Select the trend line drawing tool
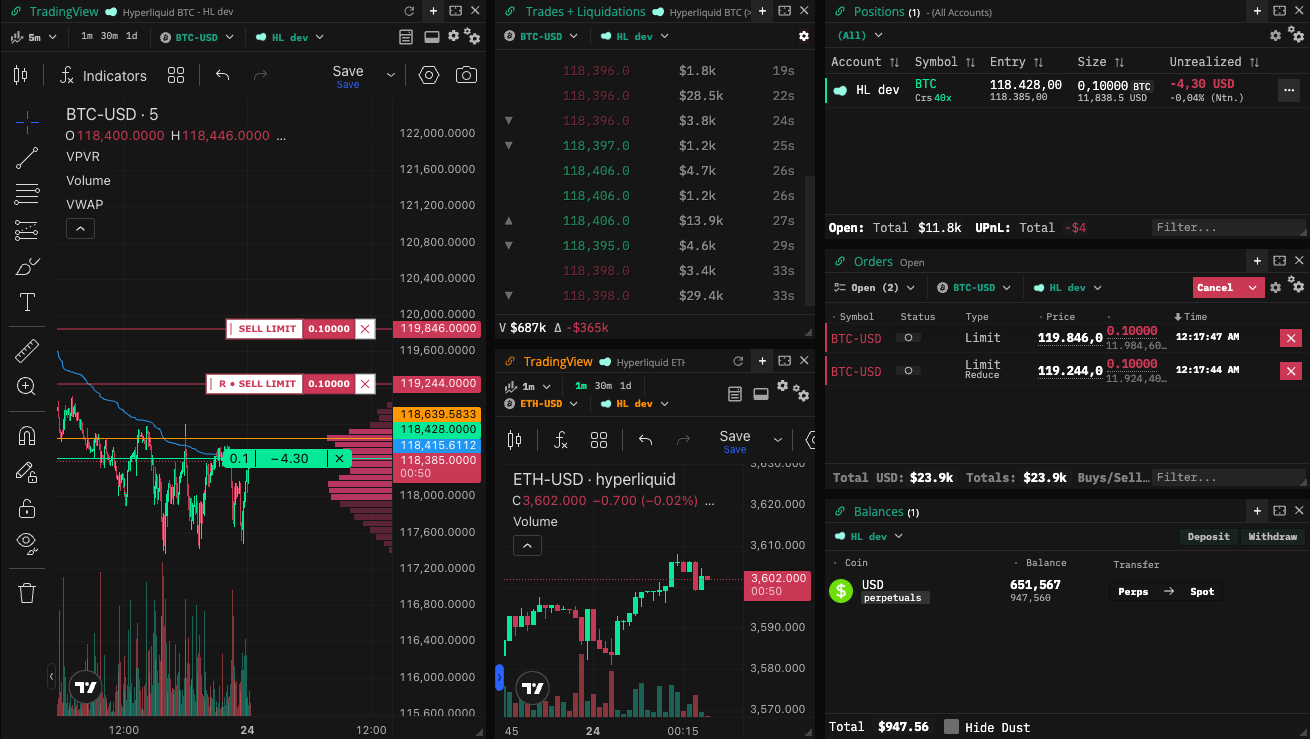Viewport: 1310px width, 739px height. click(x=27, y=157)
